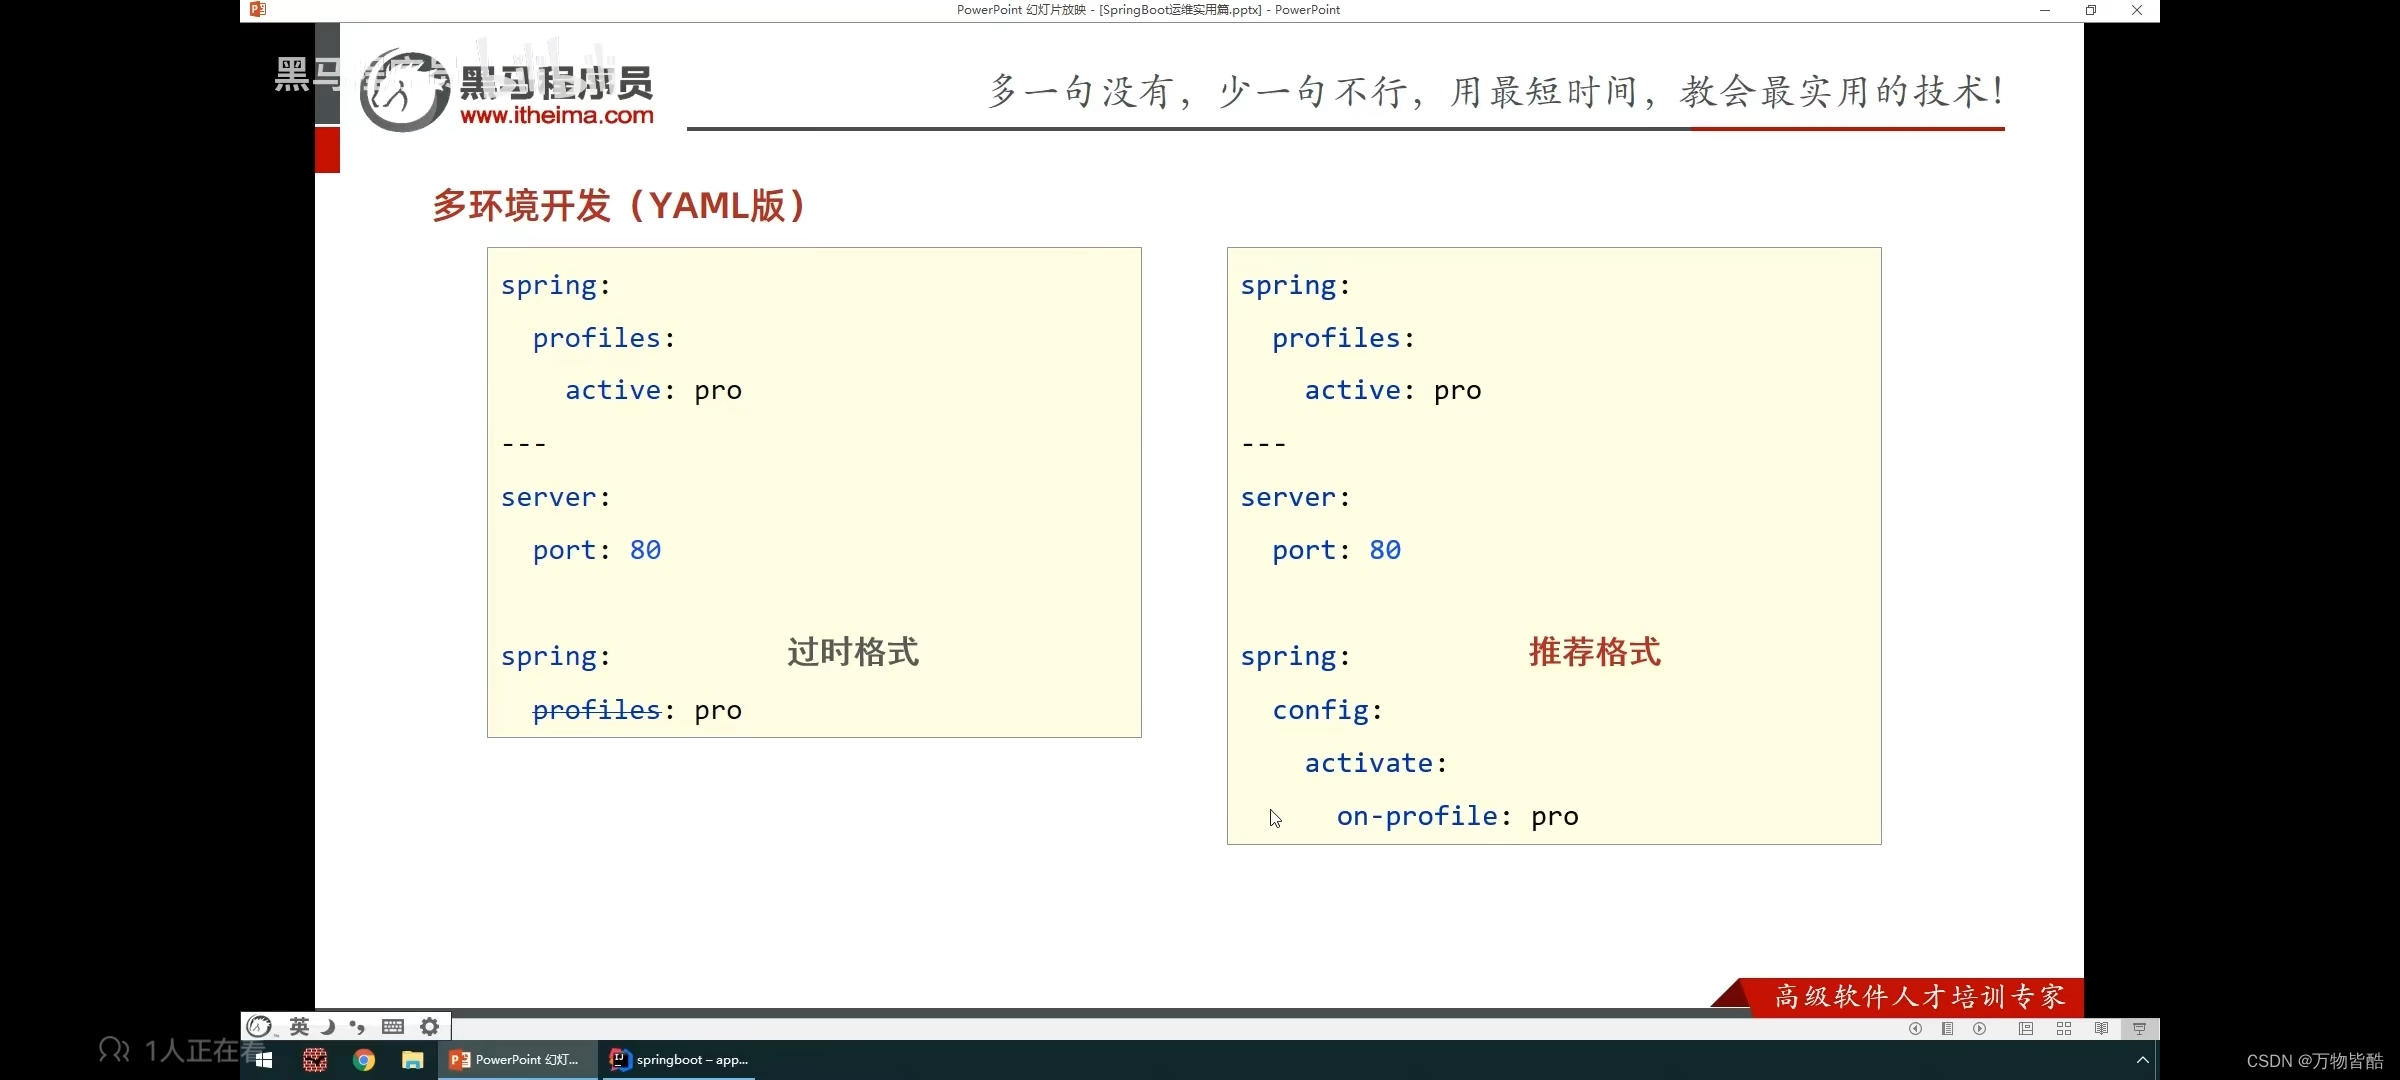Go to previous slide using status bar arrow
This screenshot has height=1080, width=2400.
click(1915, 1028)
